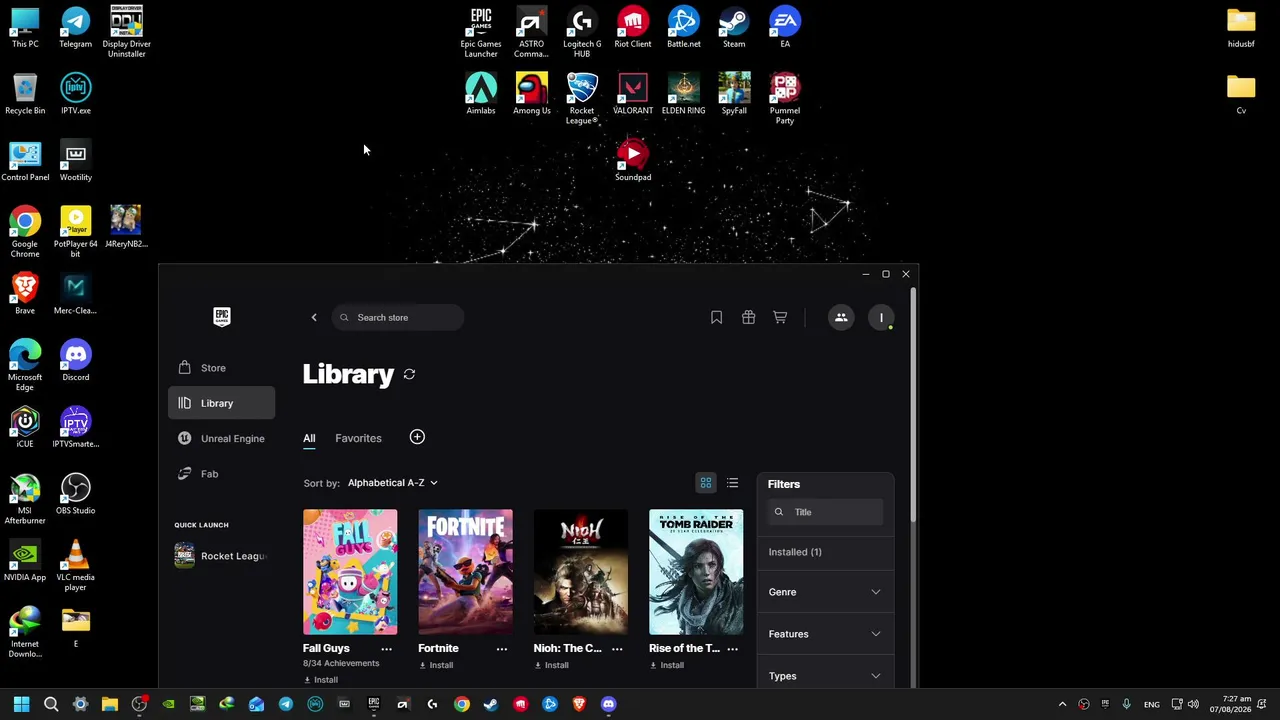Open the Fall Guys cover thumbnail
Viewport: 1280px width, 720px height.
[350, 572]
